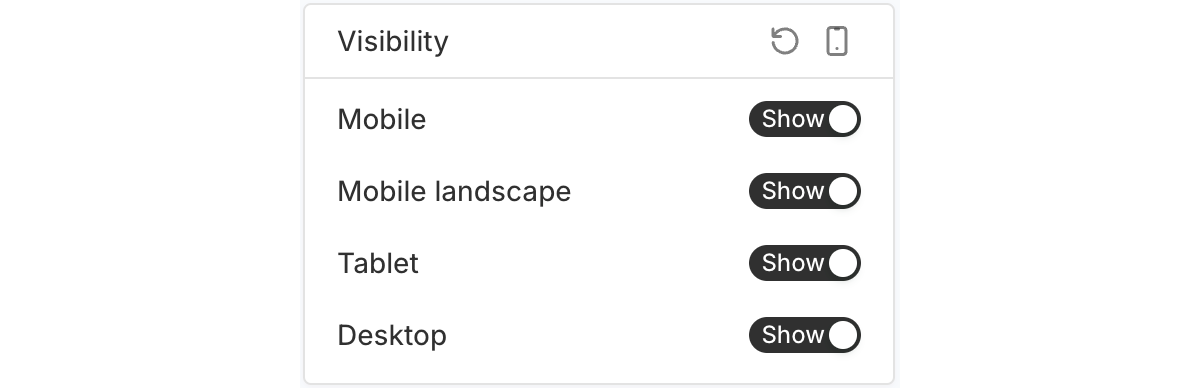Image resolution: width=1200 pixels, height=388 pixels.
Task: Click the knob of Mobile landscape toggle
Action: coord(843,191)
